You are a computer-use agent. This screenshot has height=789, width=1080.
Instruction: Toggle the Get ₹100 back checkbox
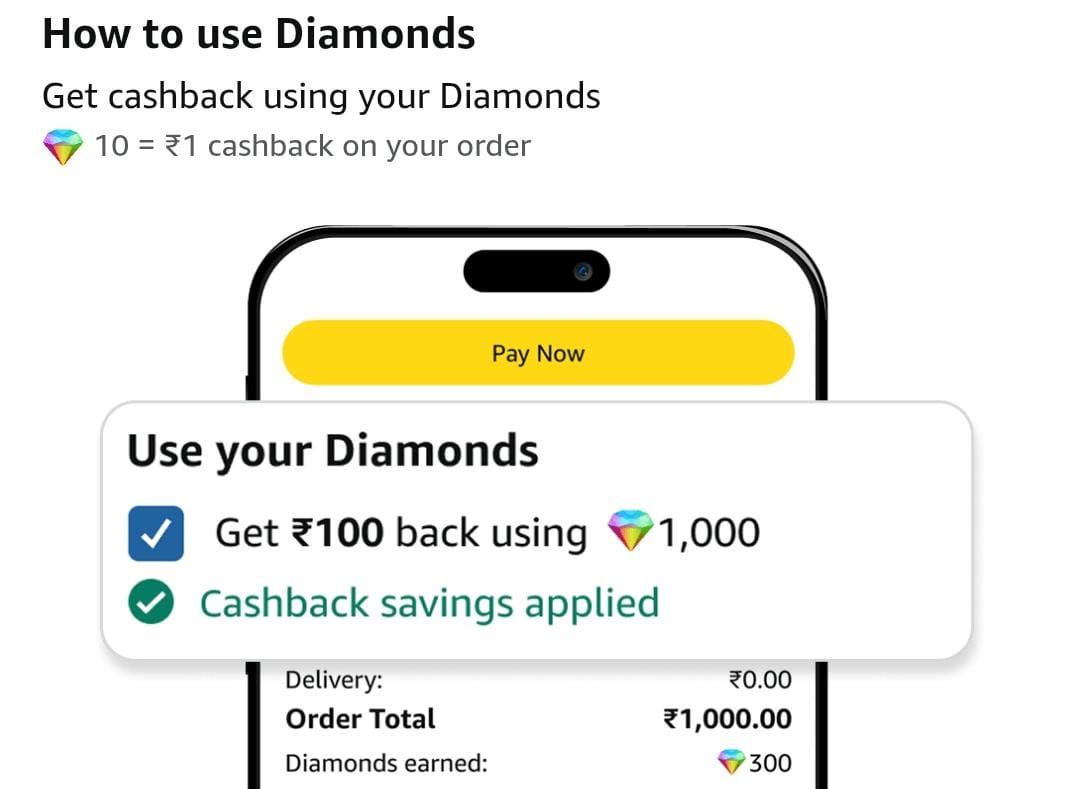pyautogui.click(x=156, y=533)
